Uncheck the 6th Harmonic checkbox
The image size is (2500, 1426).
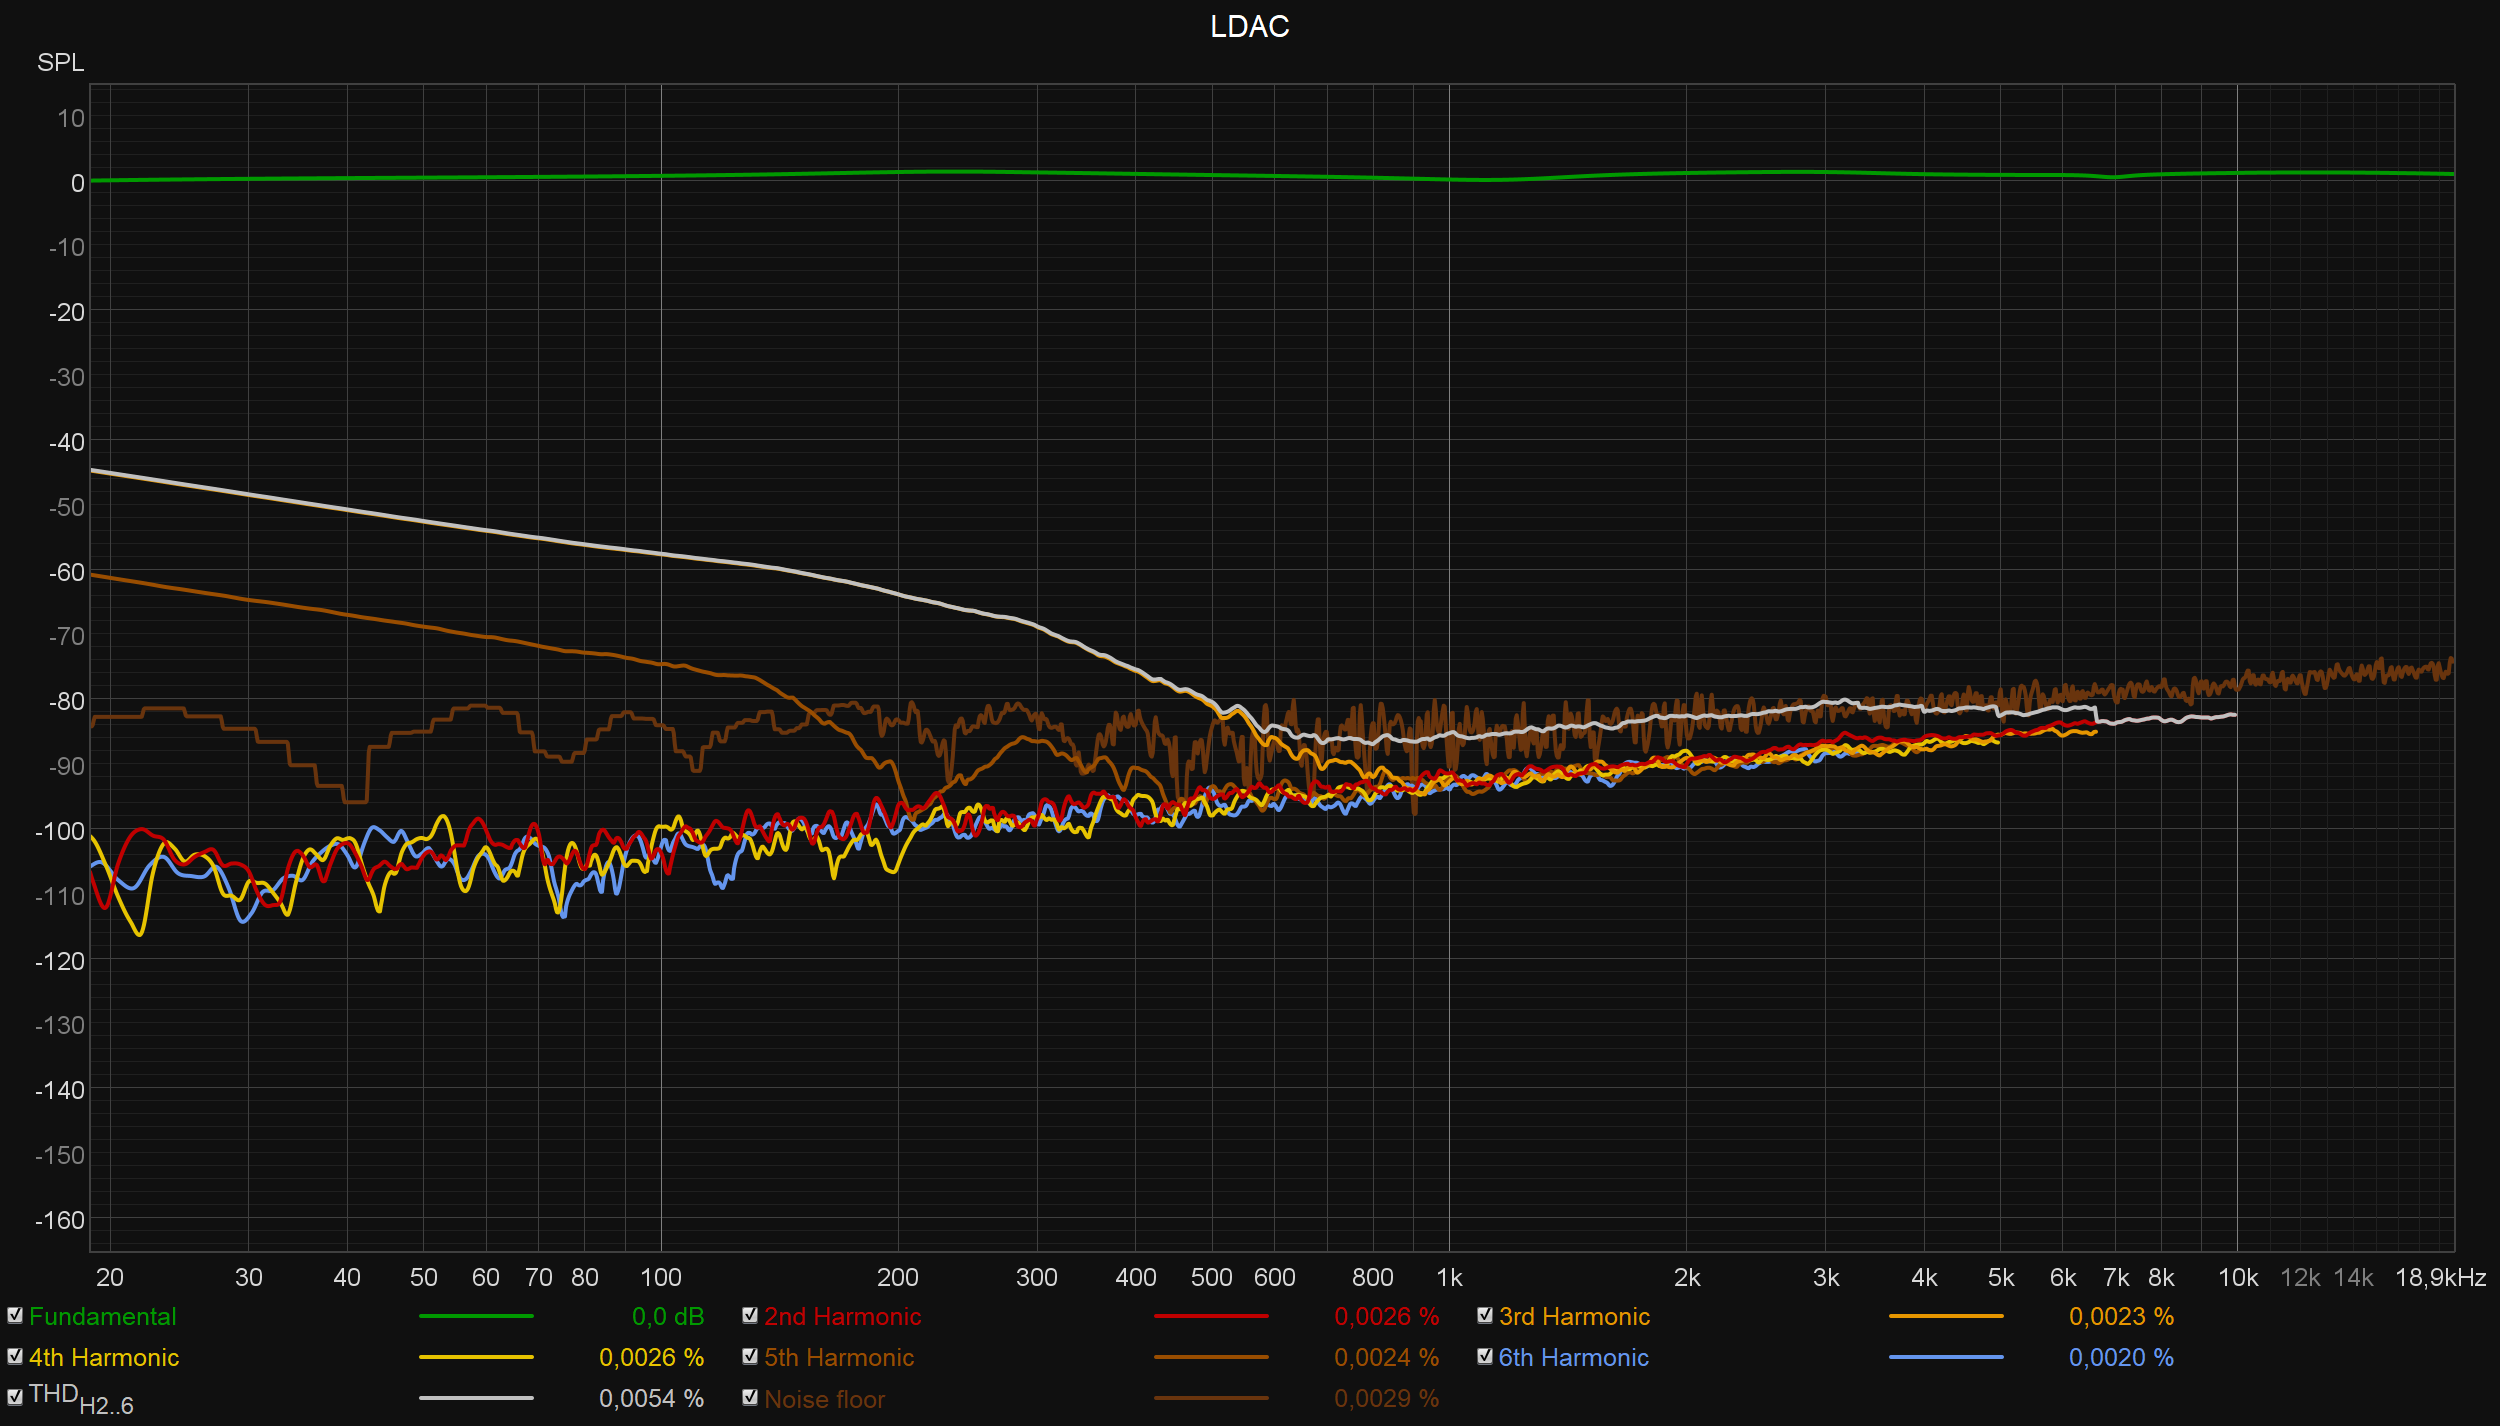tap(1485, 1357)
